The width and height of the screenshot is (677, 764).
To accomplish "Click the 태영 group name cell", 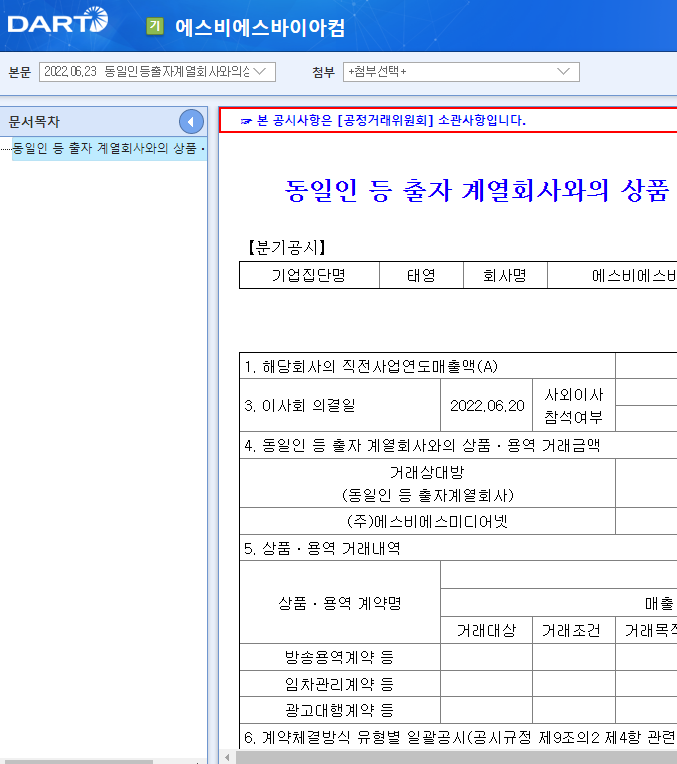I will pyautogui.click(x=421, y=276).
